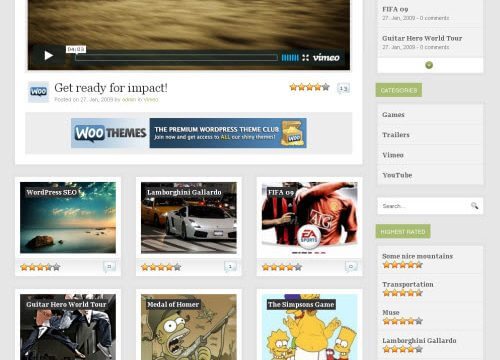Screen dimensions: 500x360
Task: Open 'Muse' rated post
Action: [x=391, y=313]
